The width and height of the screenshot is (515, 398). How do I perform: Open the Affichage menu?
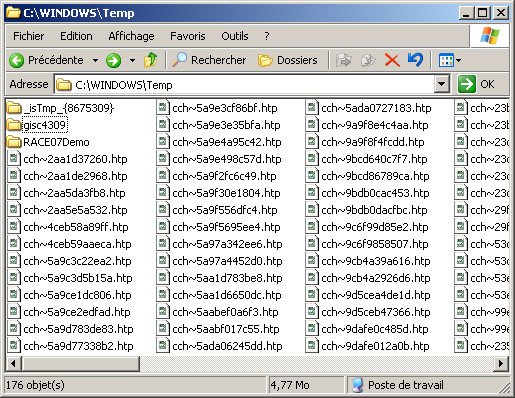pos(131,36)
